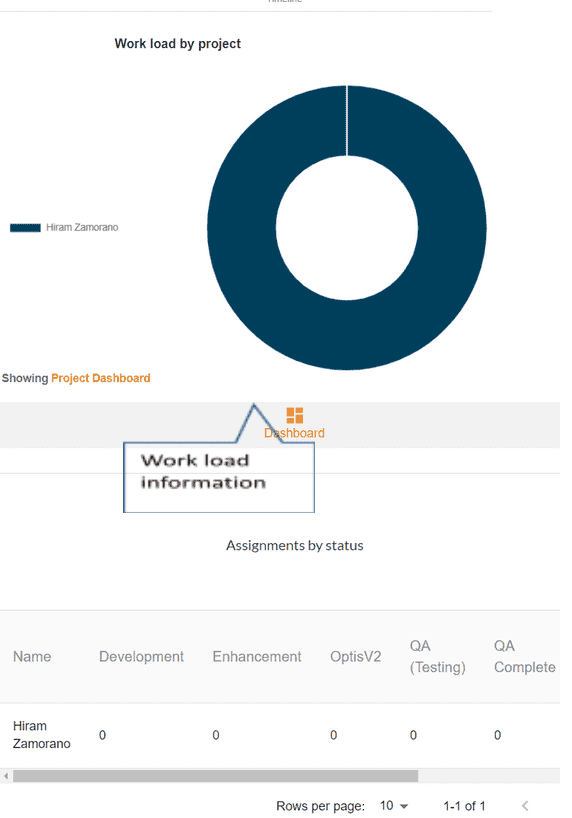Sort by the OptisV2 column header

[355, 657]
